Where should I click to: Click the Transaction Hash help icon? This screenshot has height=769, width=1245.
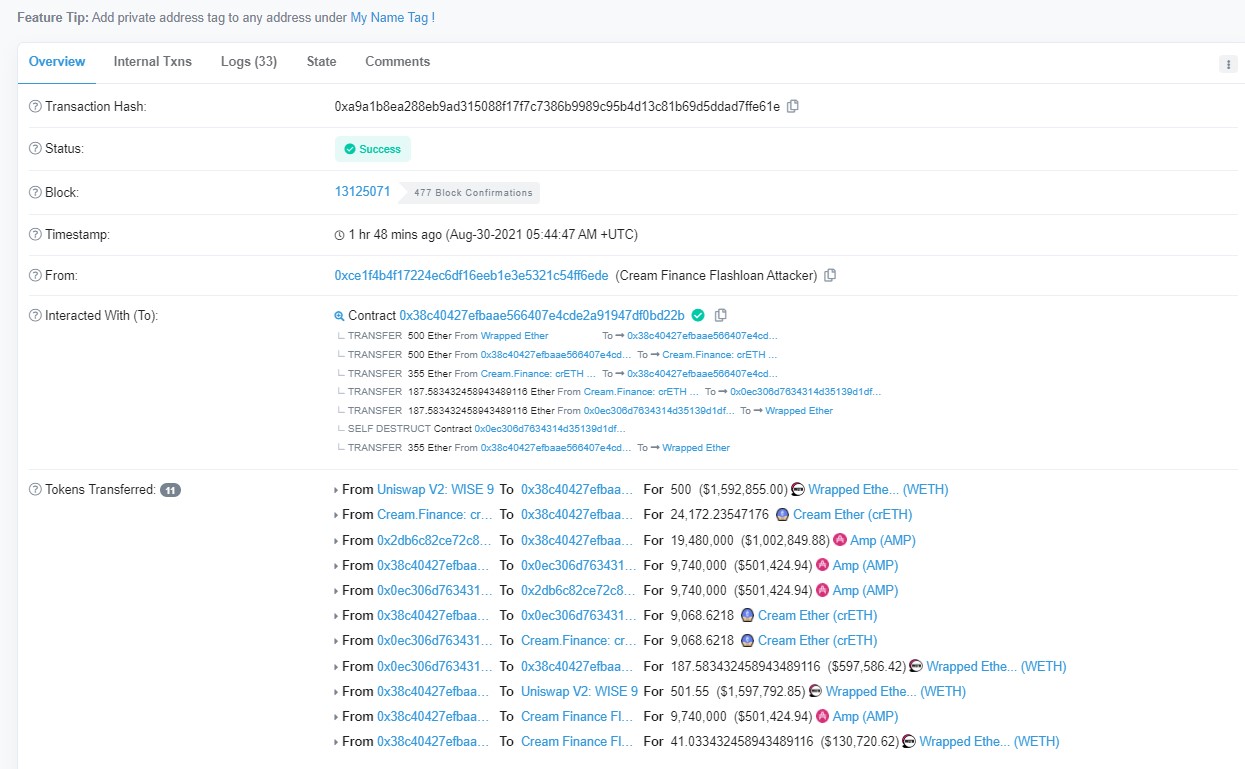tap(35, 106)
